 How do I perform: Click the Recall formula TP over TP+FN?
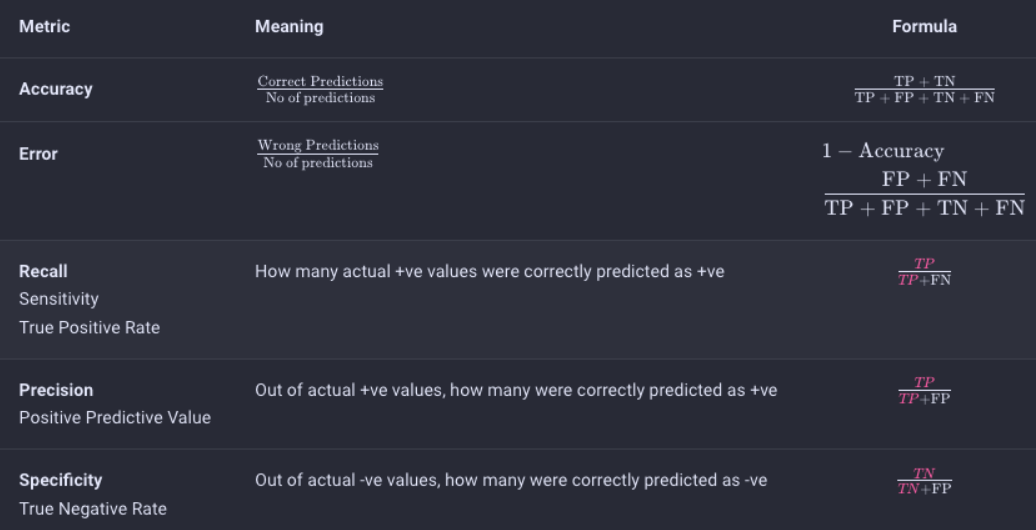(924, 272)
